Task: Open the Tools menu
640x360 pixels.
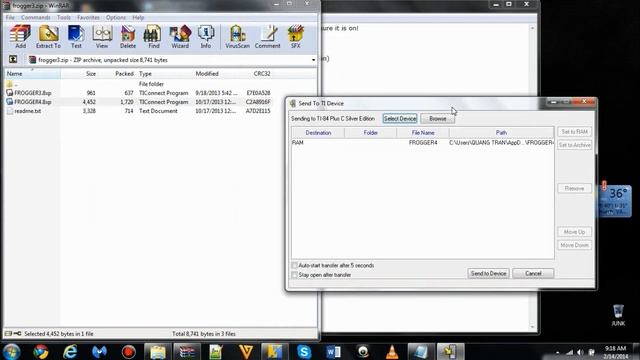Action: click(x=64, y=18)
